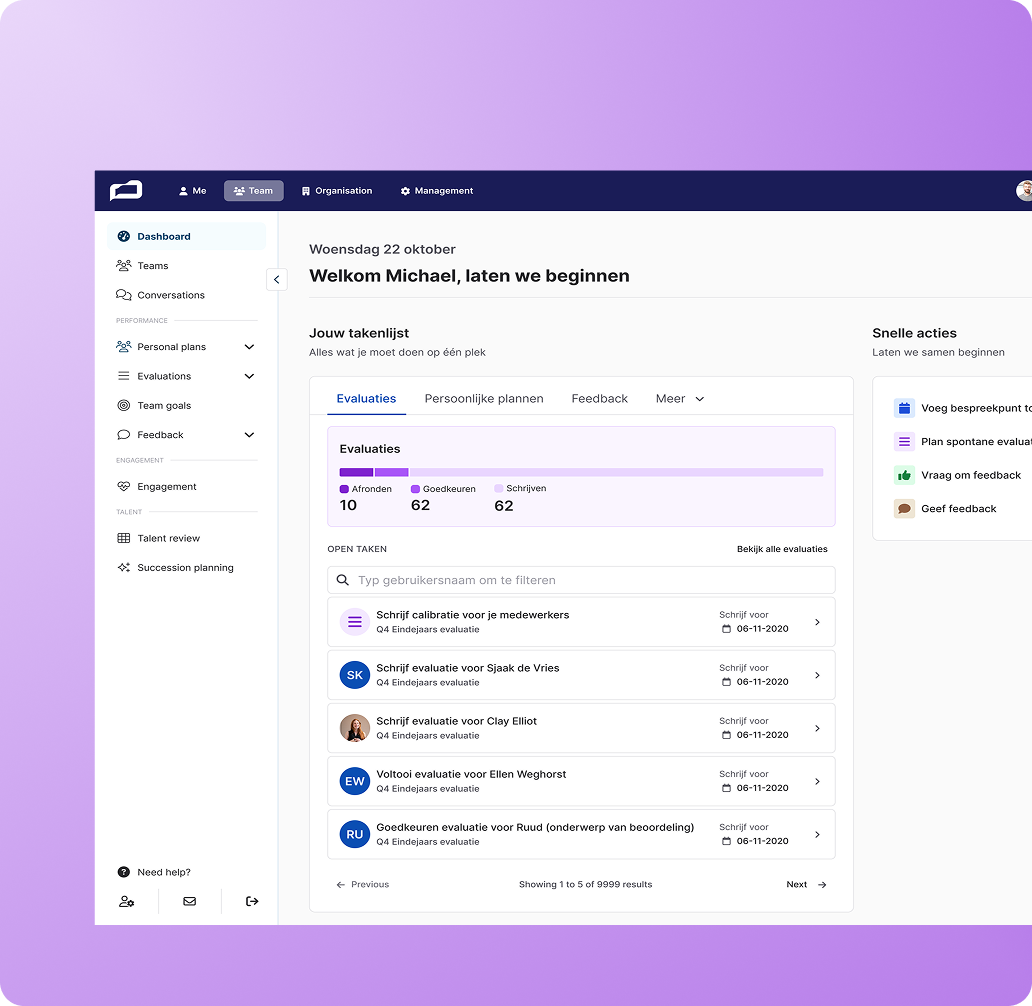Open Goedkeuren evaluatie voor Ruud task
This screenshot has width=1032, height=1006.
point(581,835)
